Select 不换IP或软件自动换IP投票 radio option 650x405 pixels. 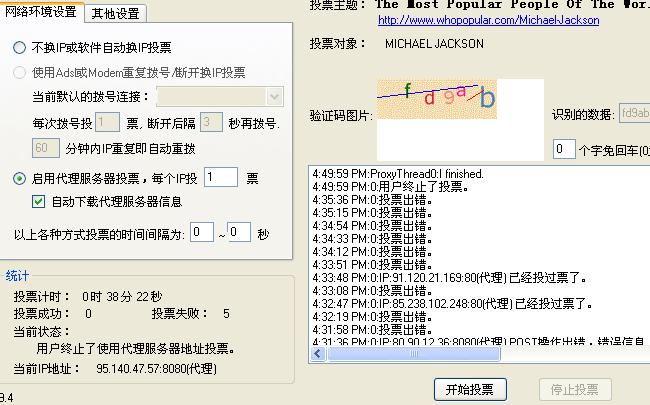(20, 47)
